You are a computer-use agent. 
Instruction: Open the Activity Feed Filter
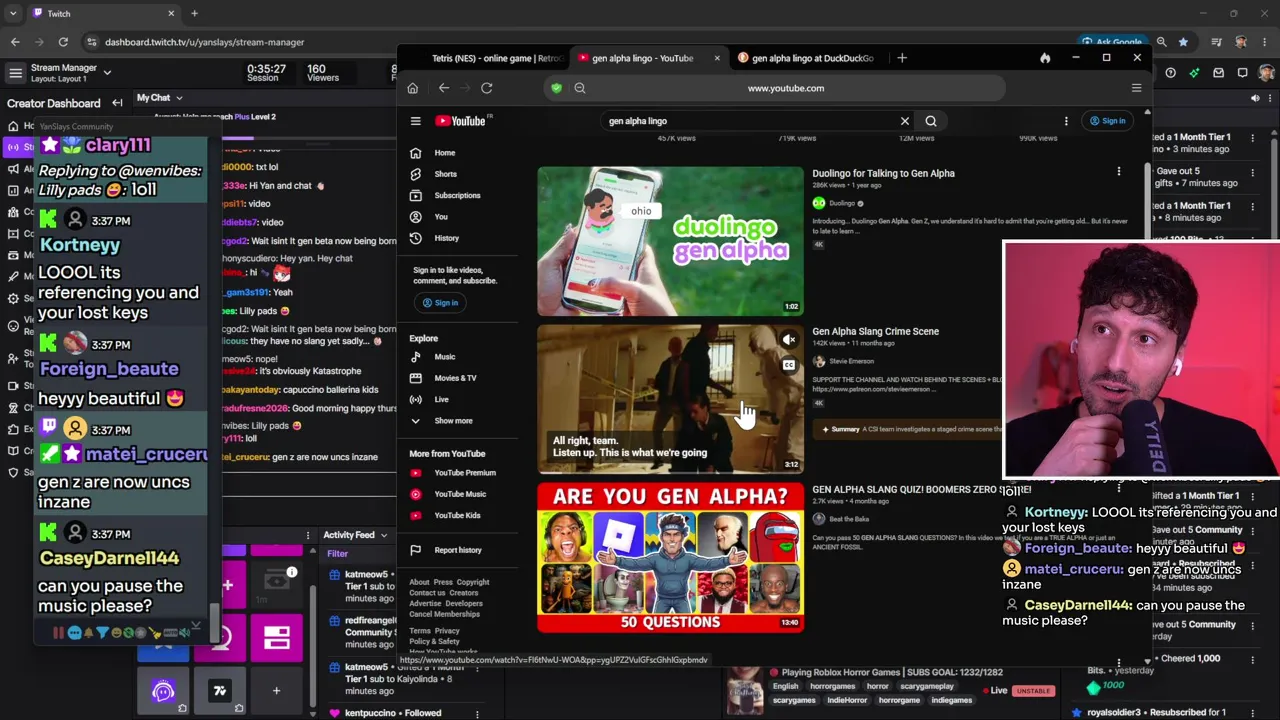click(337, 554)
